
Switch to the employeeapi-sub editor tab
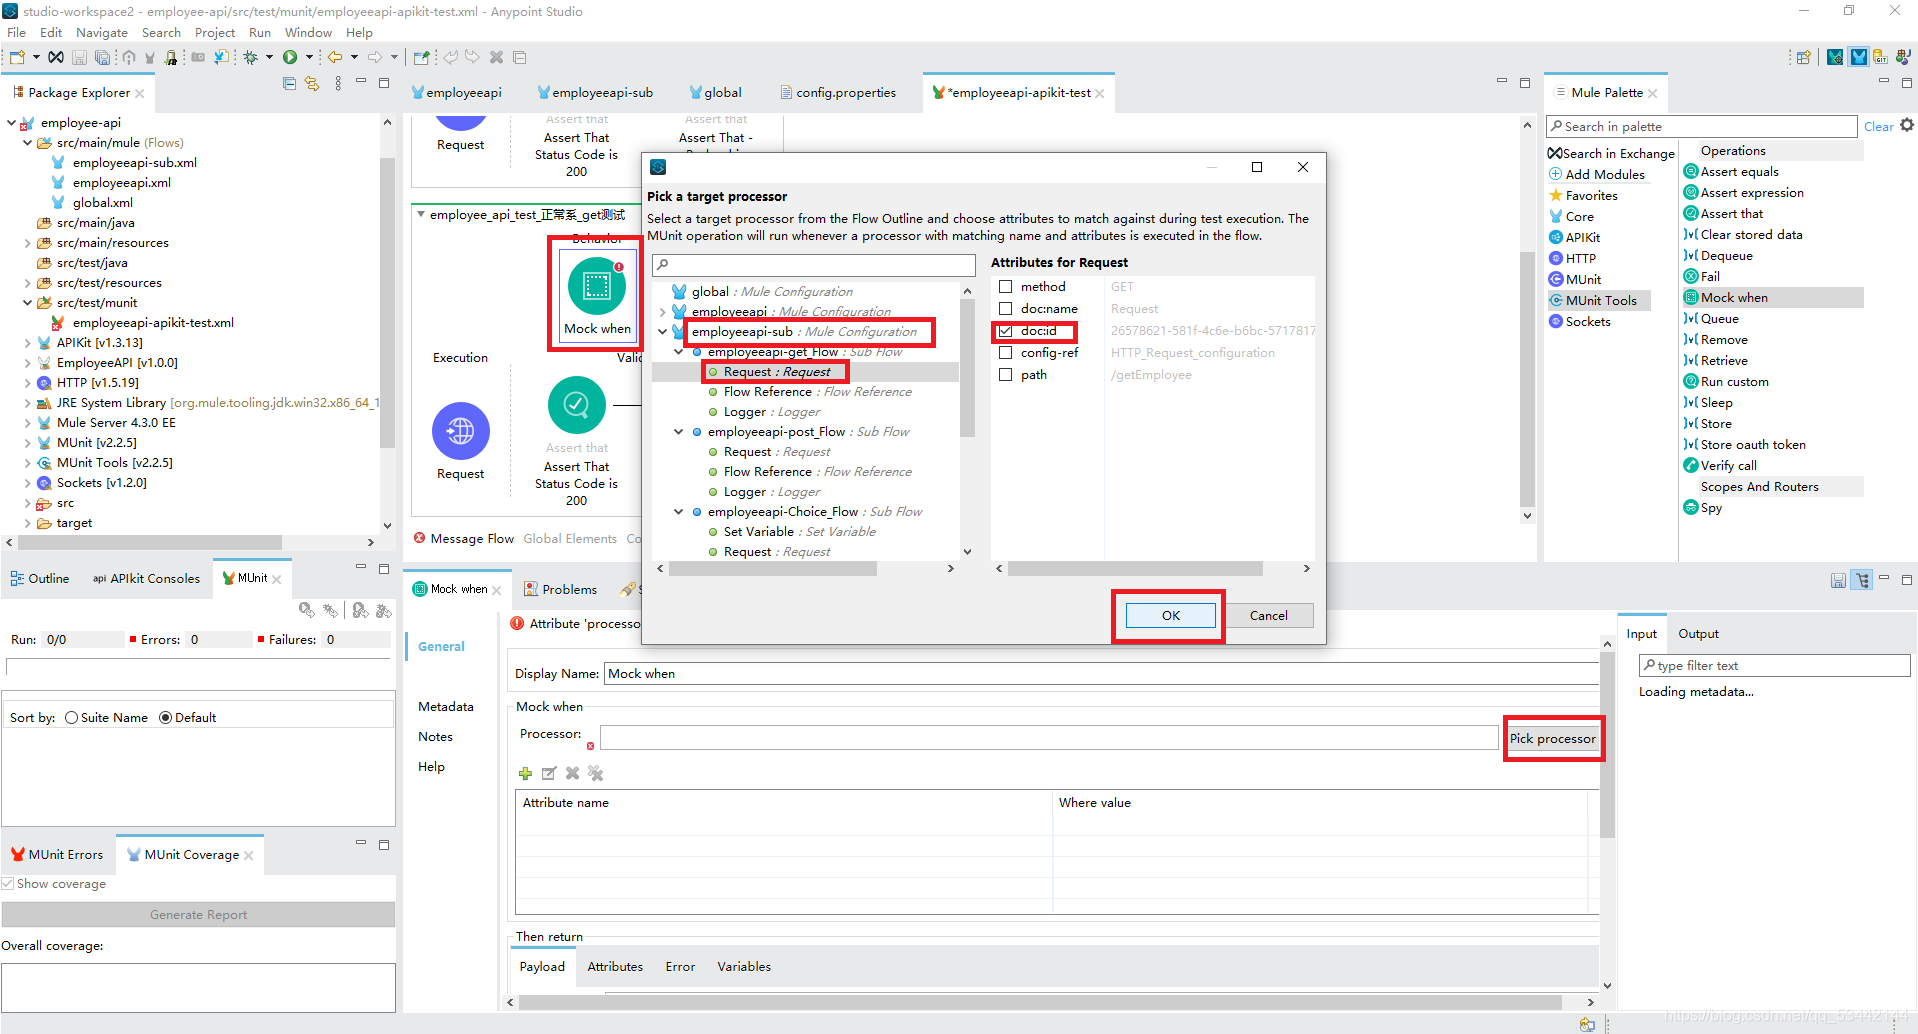[x=595, y=93]
